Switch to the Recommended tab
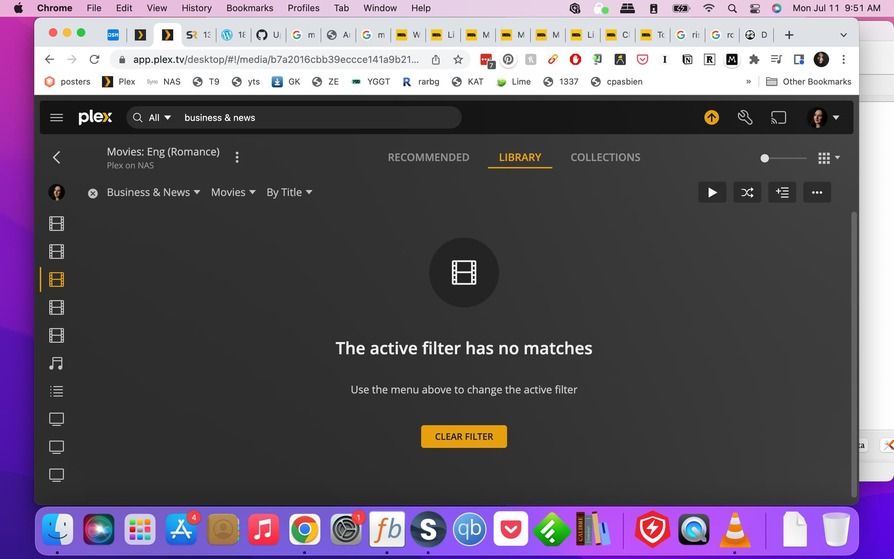 pyautogui.click(x=429, y=157)
